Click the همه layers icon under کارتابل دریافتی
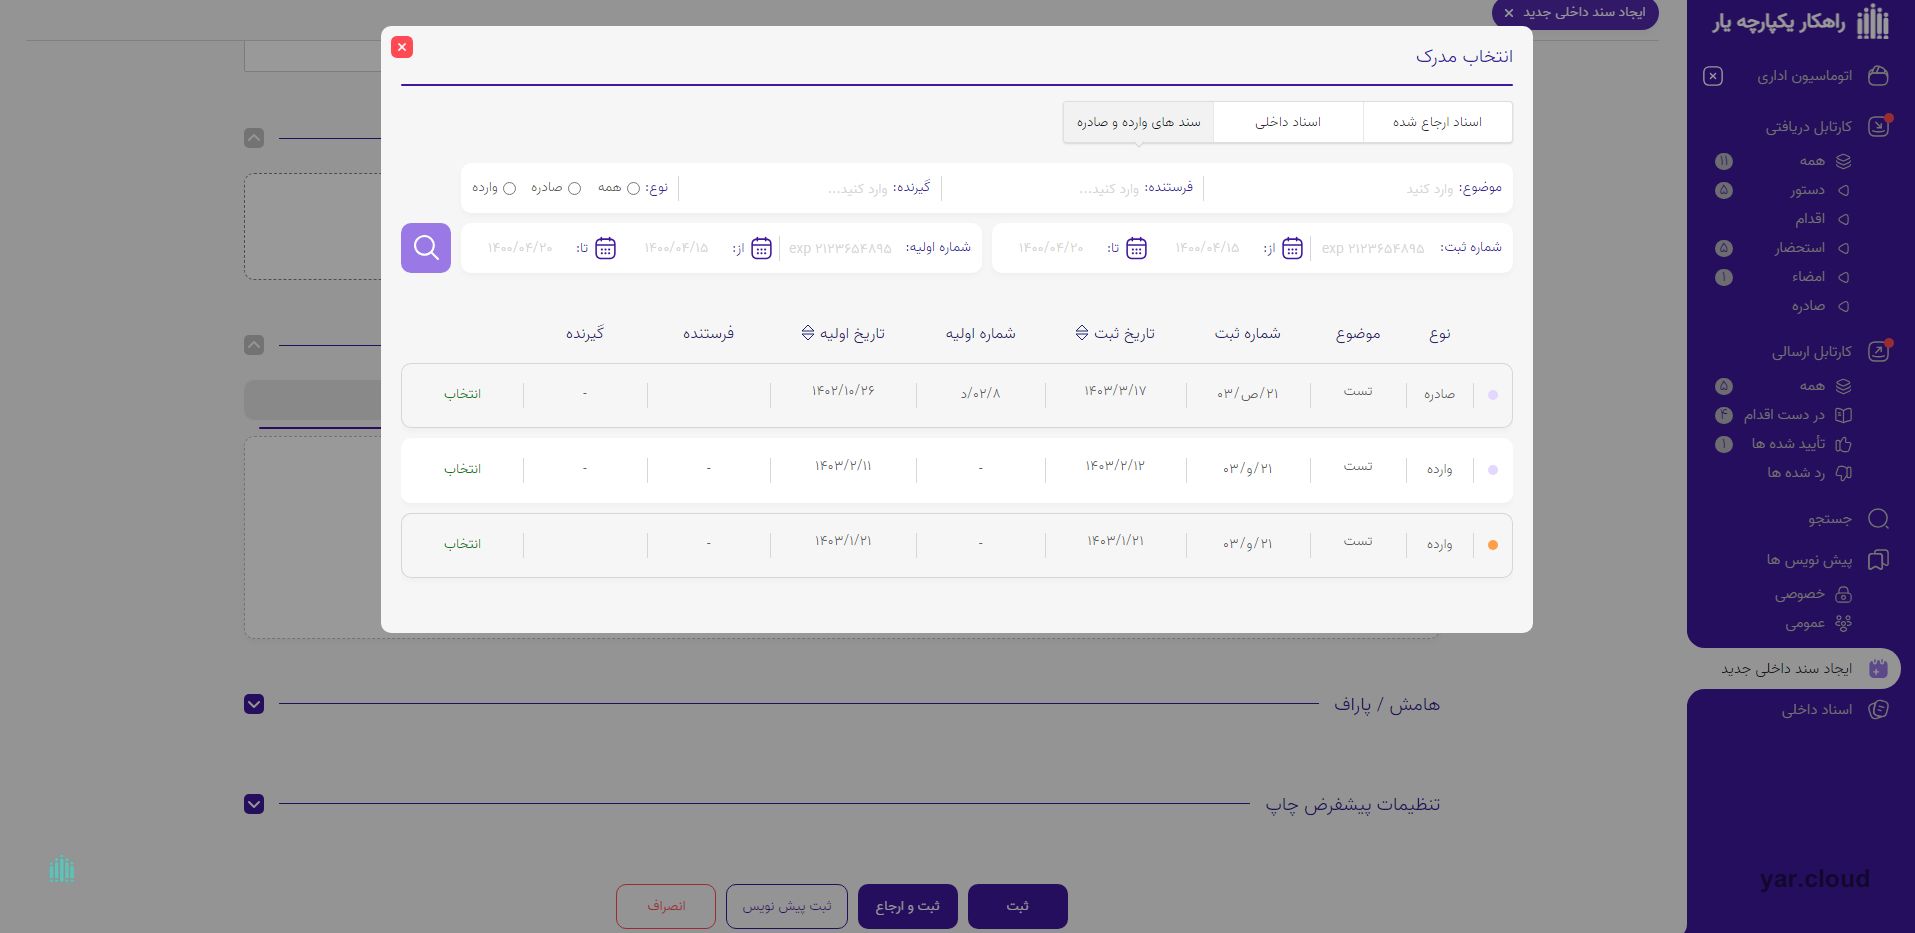The image size is (1915, 933). coord(1843,161)
